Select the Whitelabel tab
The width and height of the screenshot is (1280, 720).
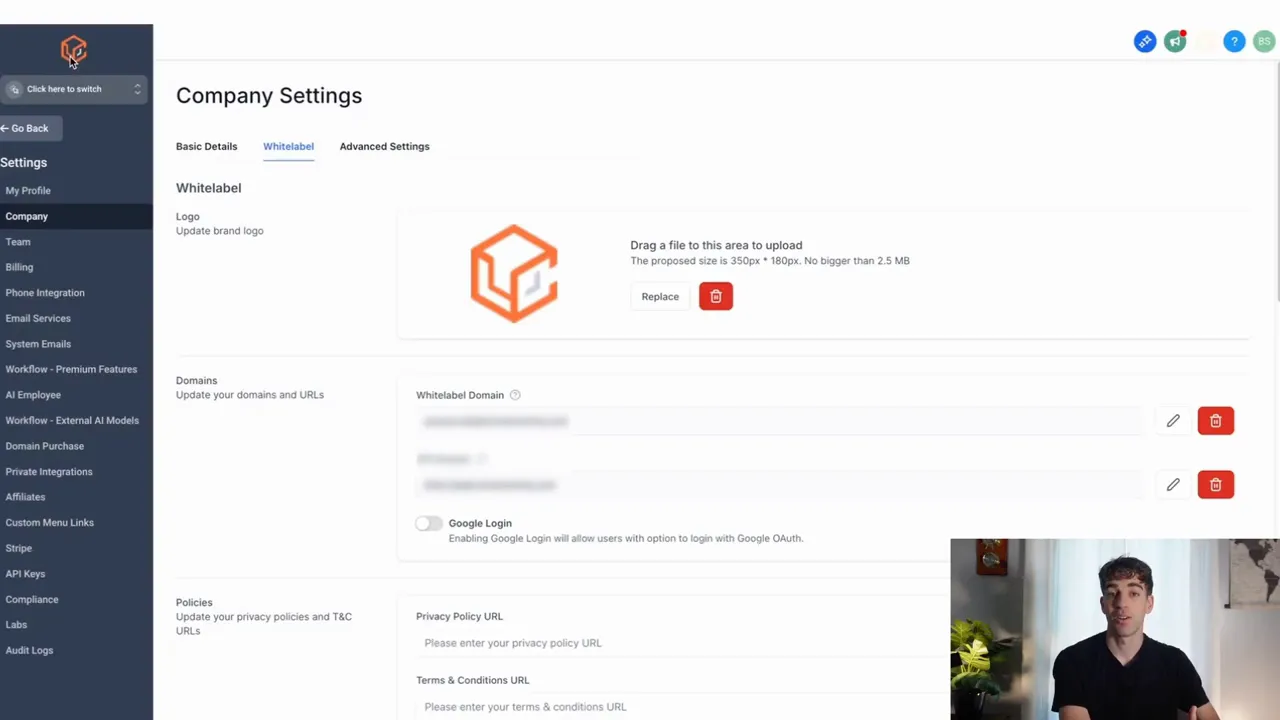(288, 146)
